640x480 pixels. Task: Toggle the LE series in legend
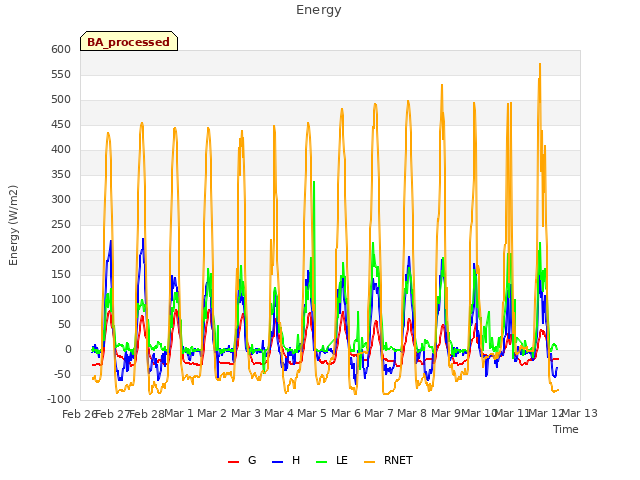[332, 460]
